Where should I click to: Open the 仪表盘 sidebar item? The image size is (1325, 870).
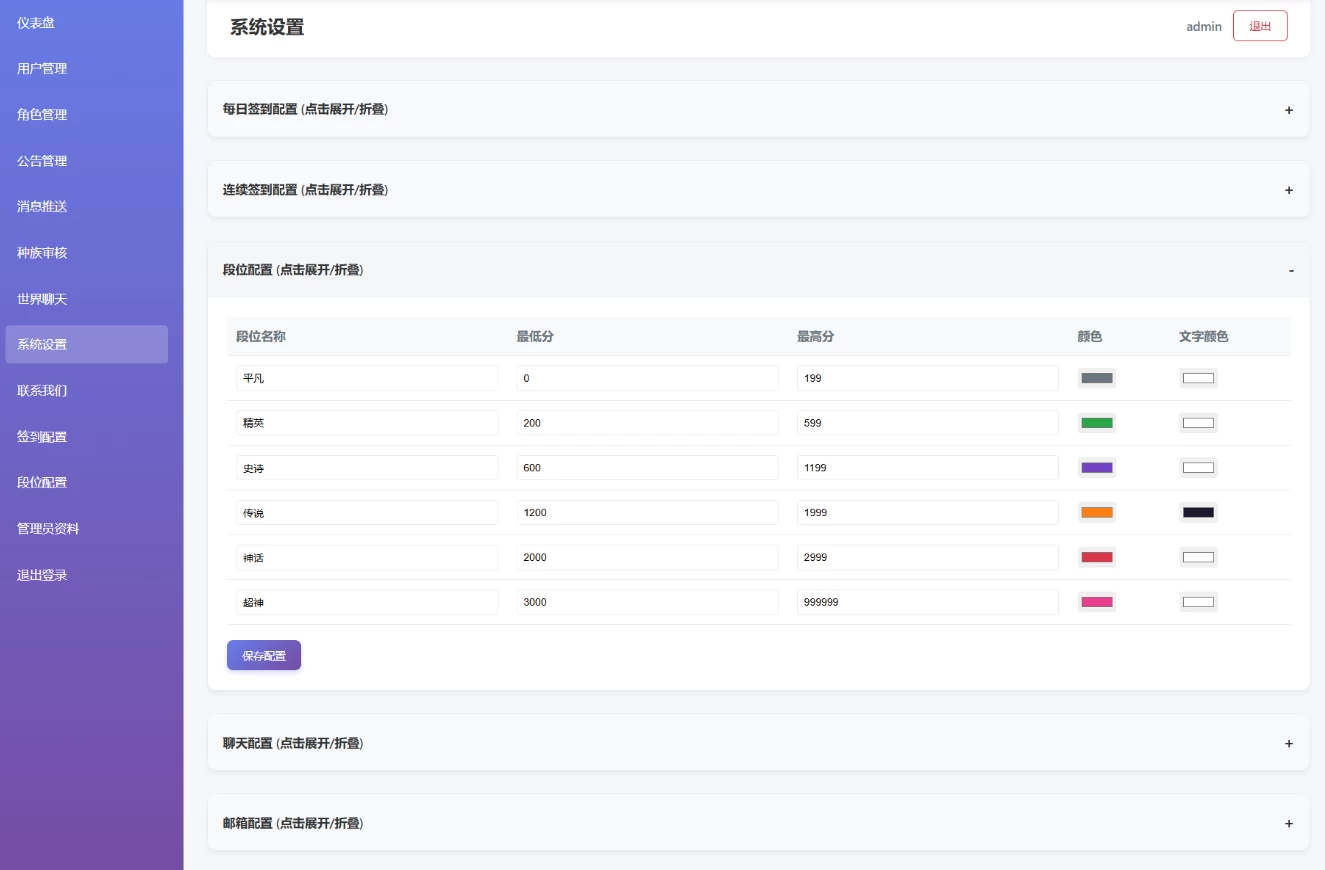[x=40, y=22]
